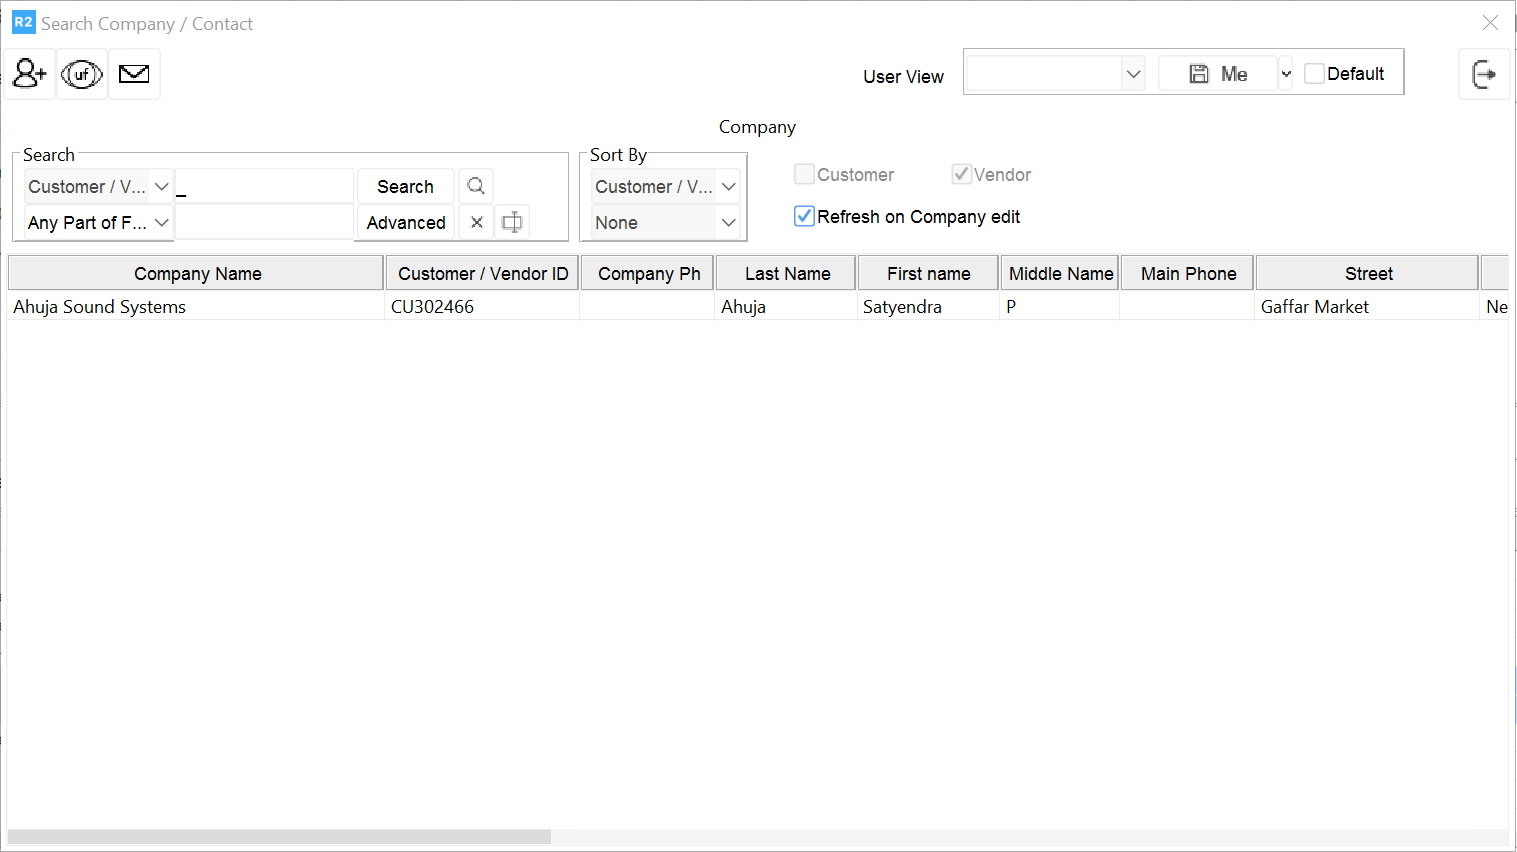Clear search using the X icon
Image resolution: width=1517 pixels, height=852 pixels.
click(x=477, y=222)
